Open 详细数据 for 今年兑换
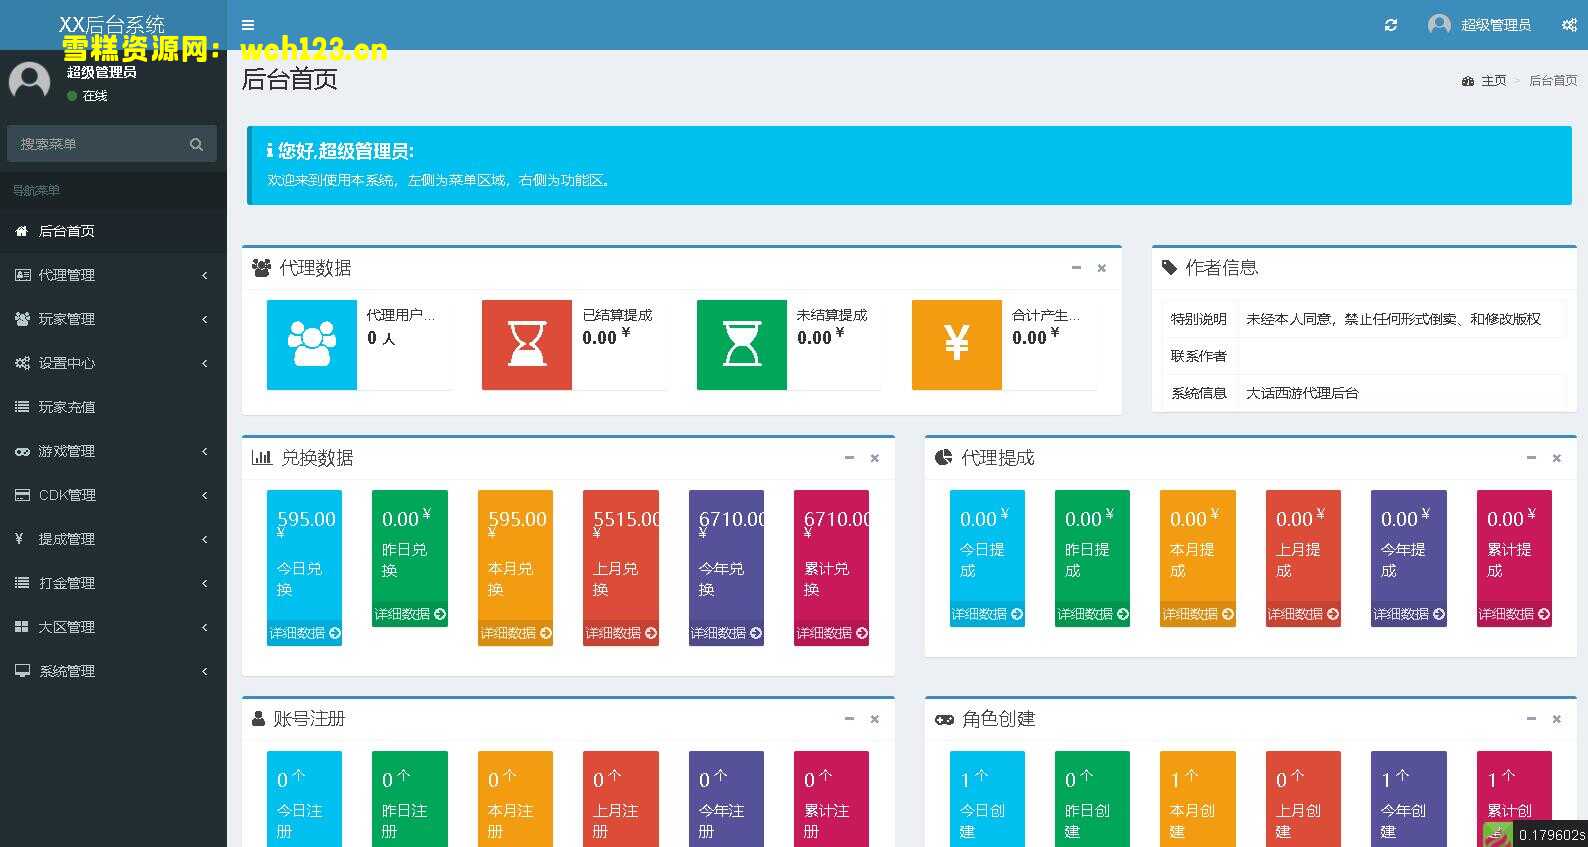Screen dimensions: 1588x847 [726, 633]
